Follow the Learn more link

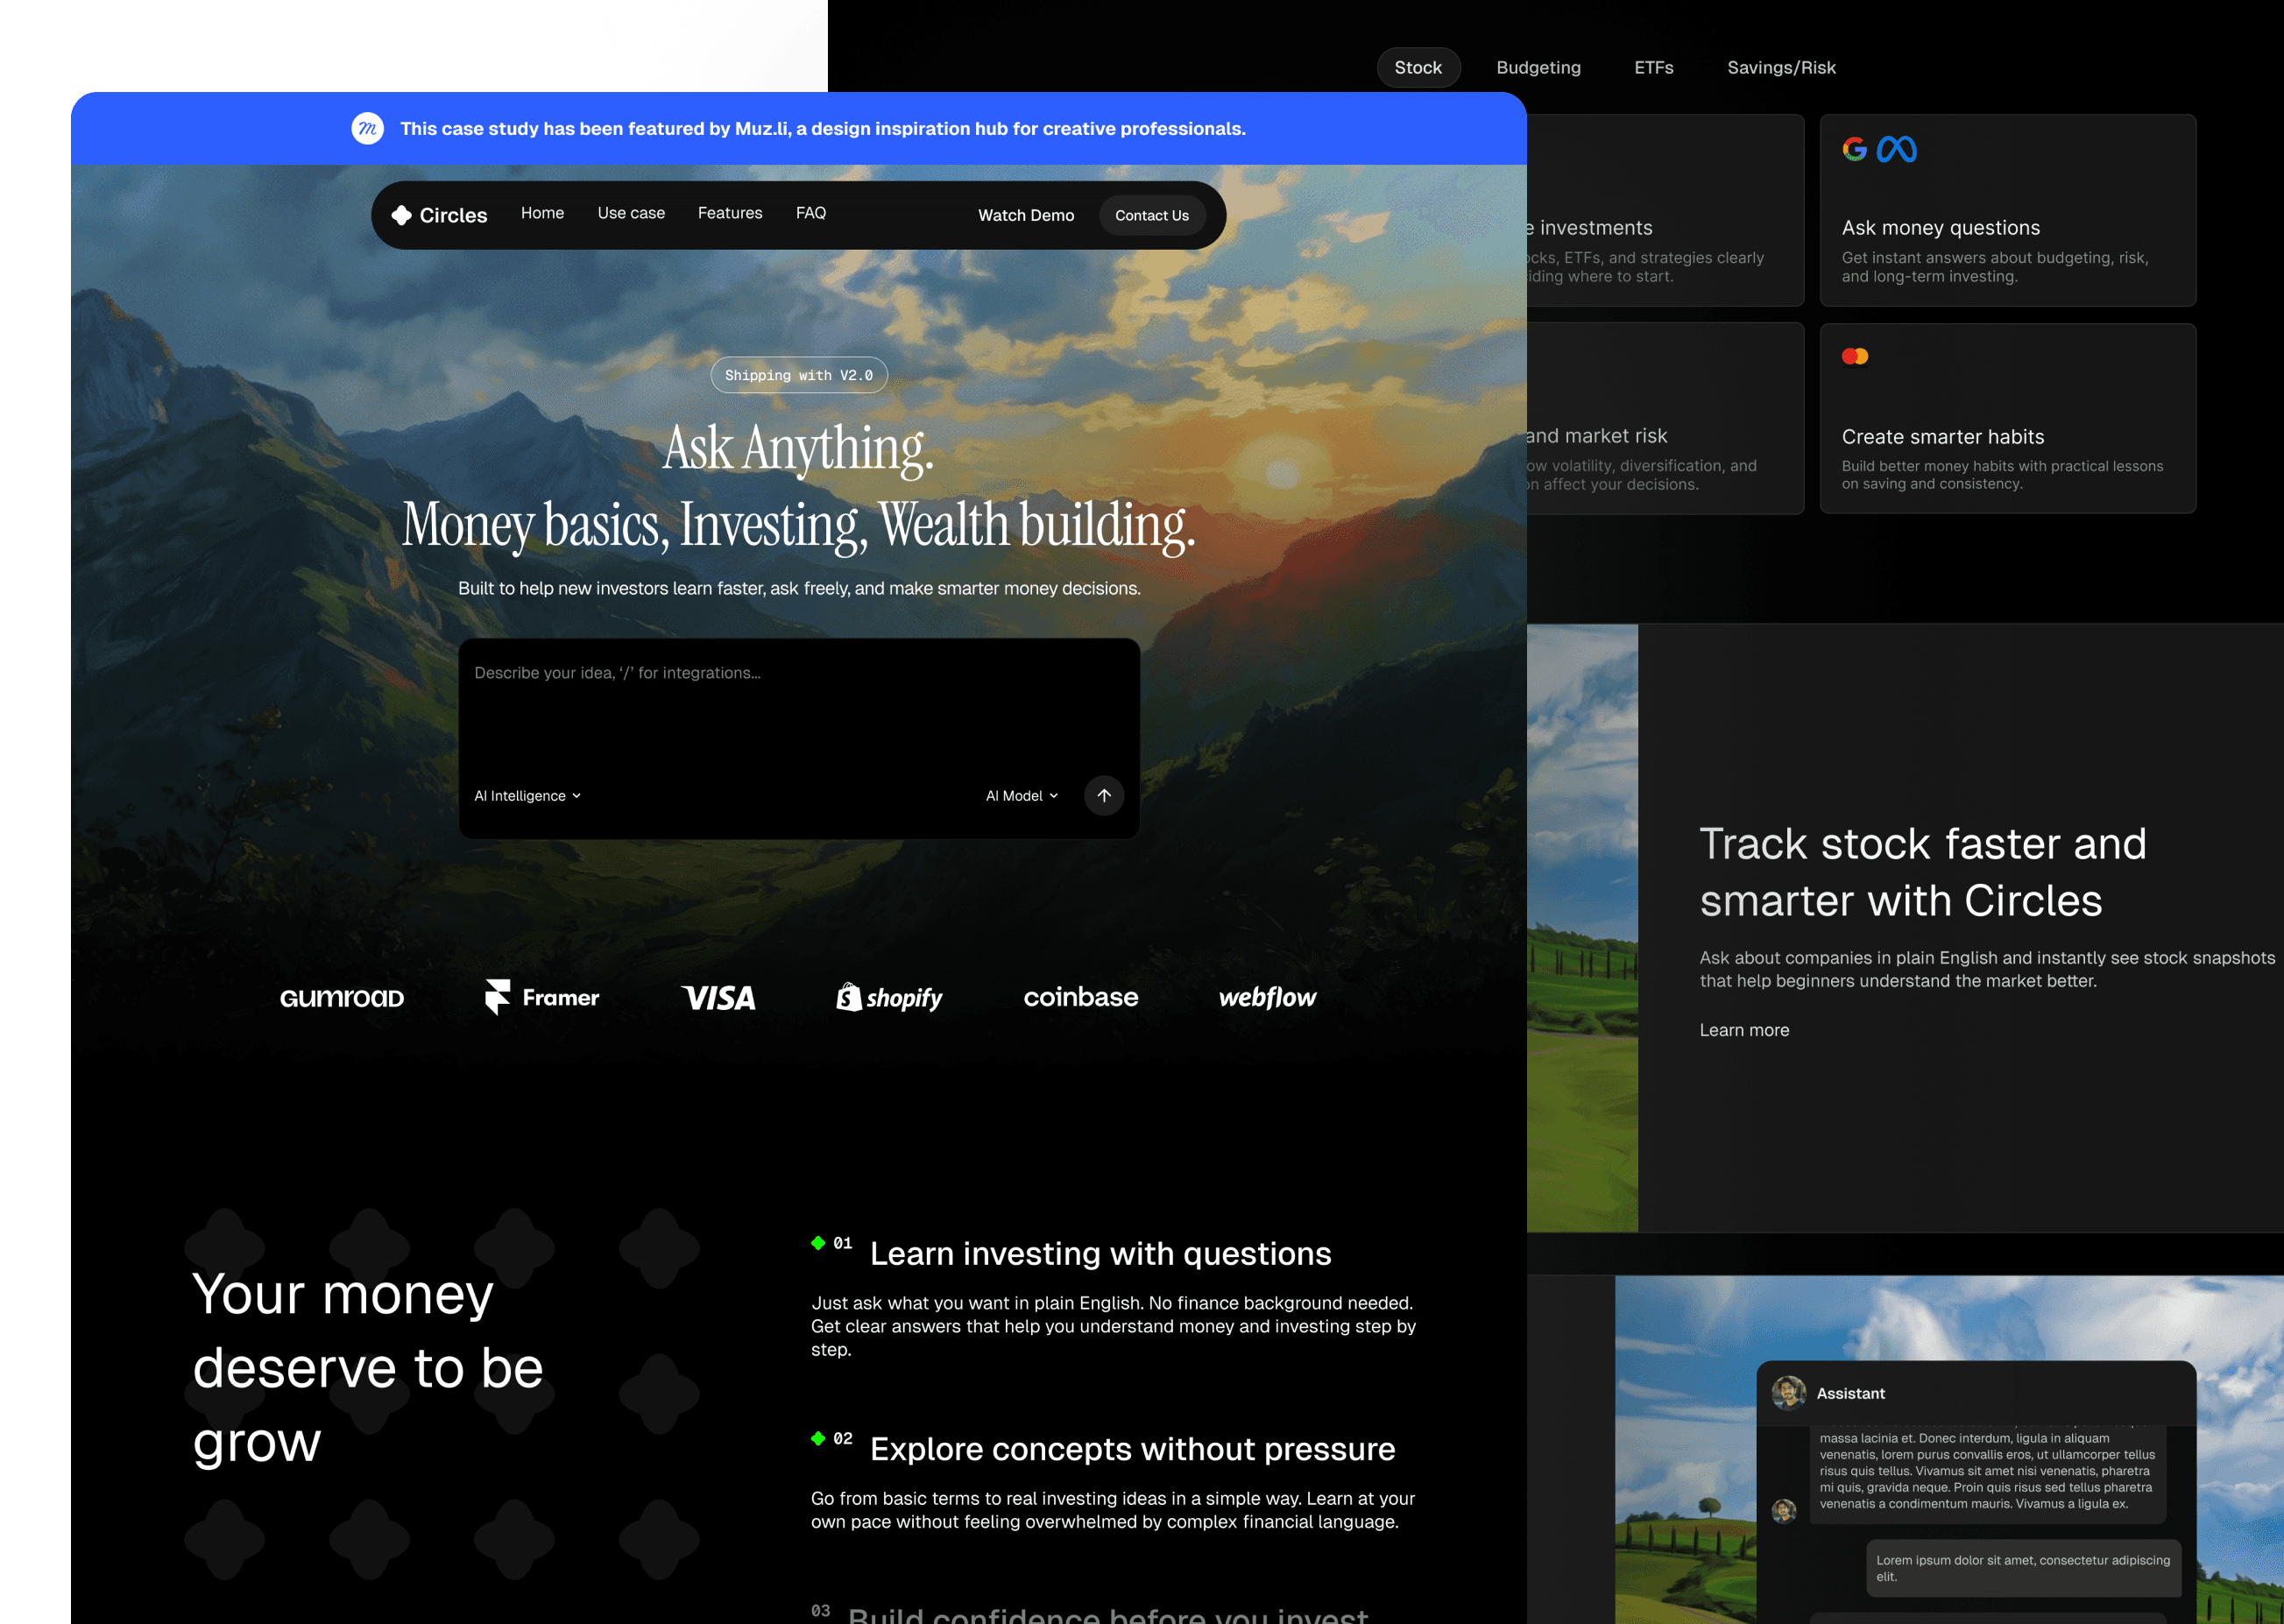[x=1744, y=1030]
